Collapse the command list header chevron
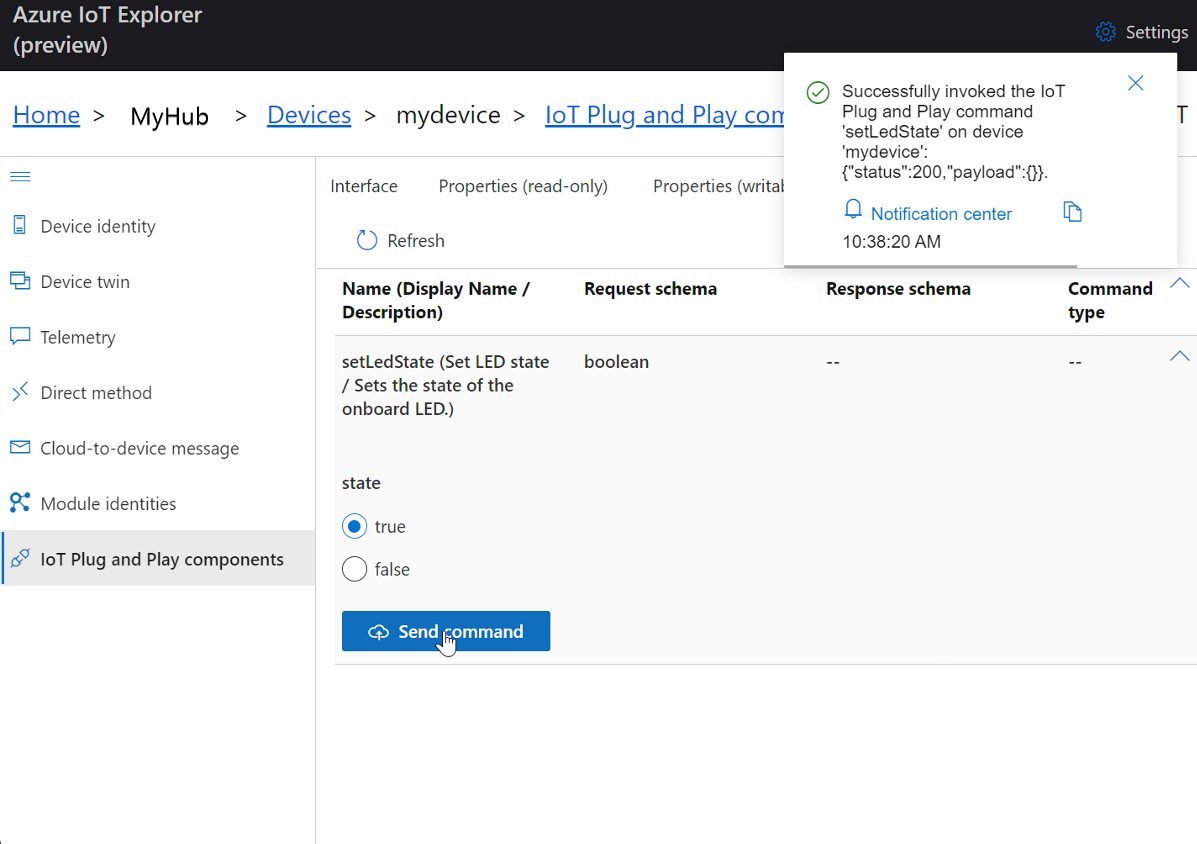The image size is (1197, 844). point(1179,283)
